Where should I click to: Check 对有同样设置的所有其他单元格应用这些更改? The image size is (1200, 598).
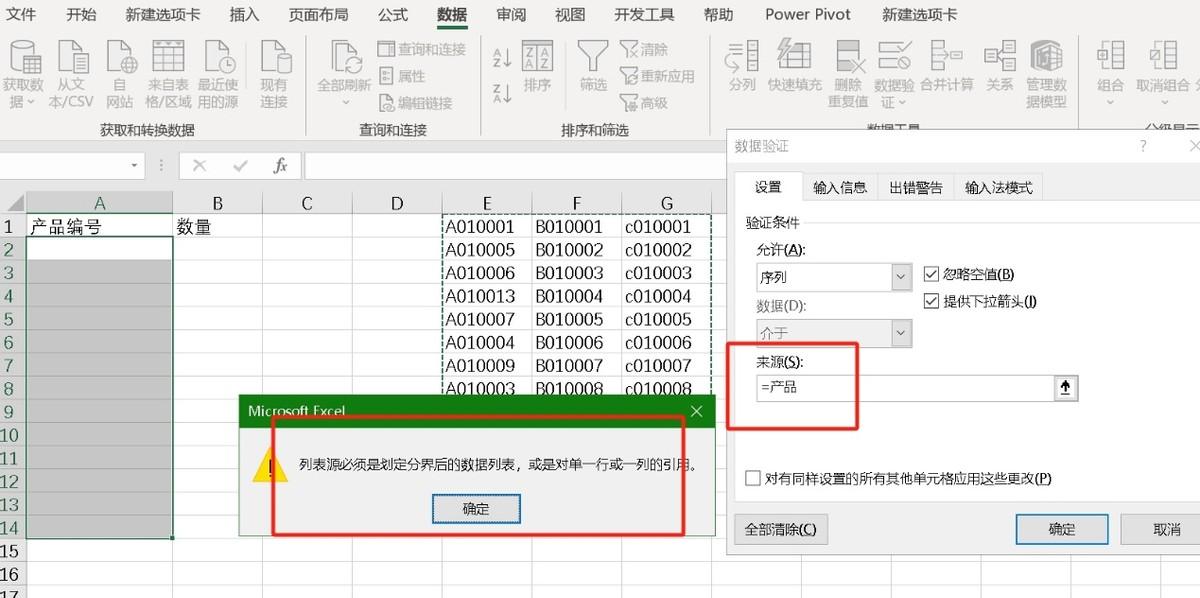(753, 478)
